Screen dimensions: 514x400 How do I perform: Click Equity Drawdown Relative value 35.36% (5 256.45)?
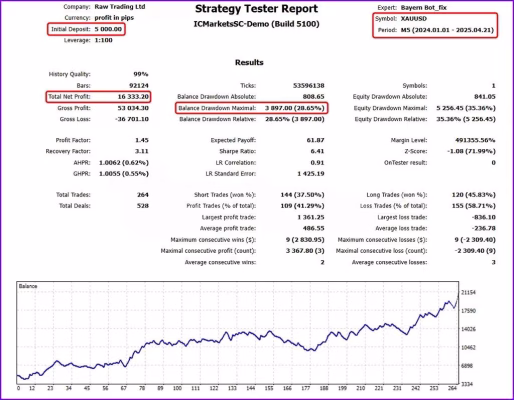[466, 119]
